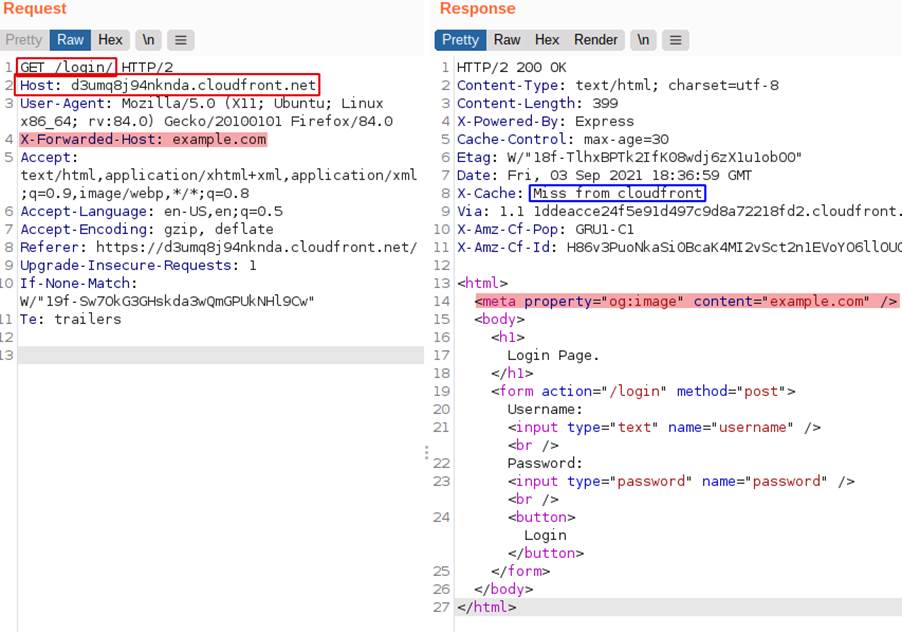This screenshot has height=632, width=902.
Task: Show response in Hex view
Action: (547, 40)
